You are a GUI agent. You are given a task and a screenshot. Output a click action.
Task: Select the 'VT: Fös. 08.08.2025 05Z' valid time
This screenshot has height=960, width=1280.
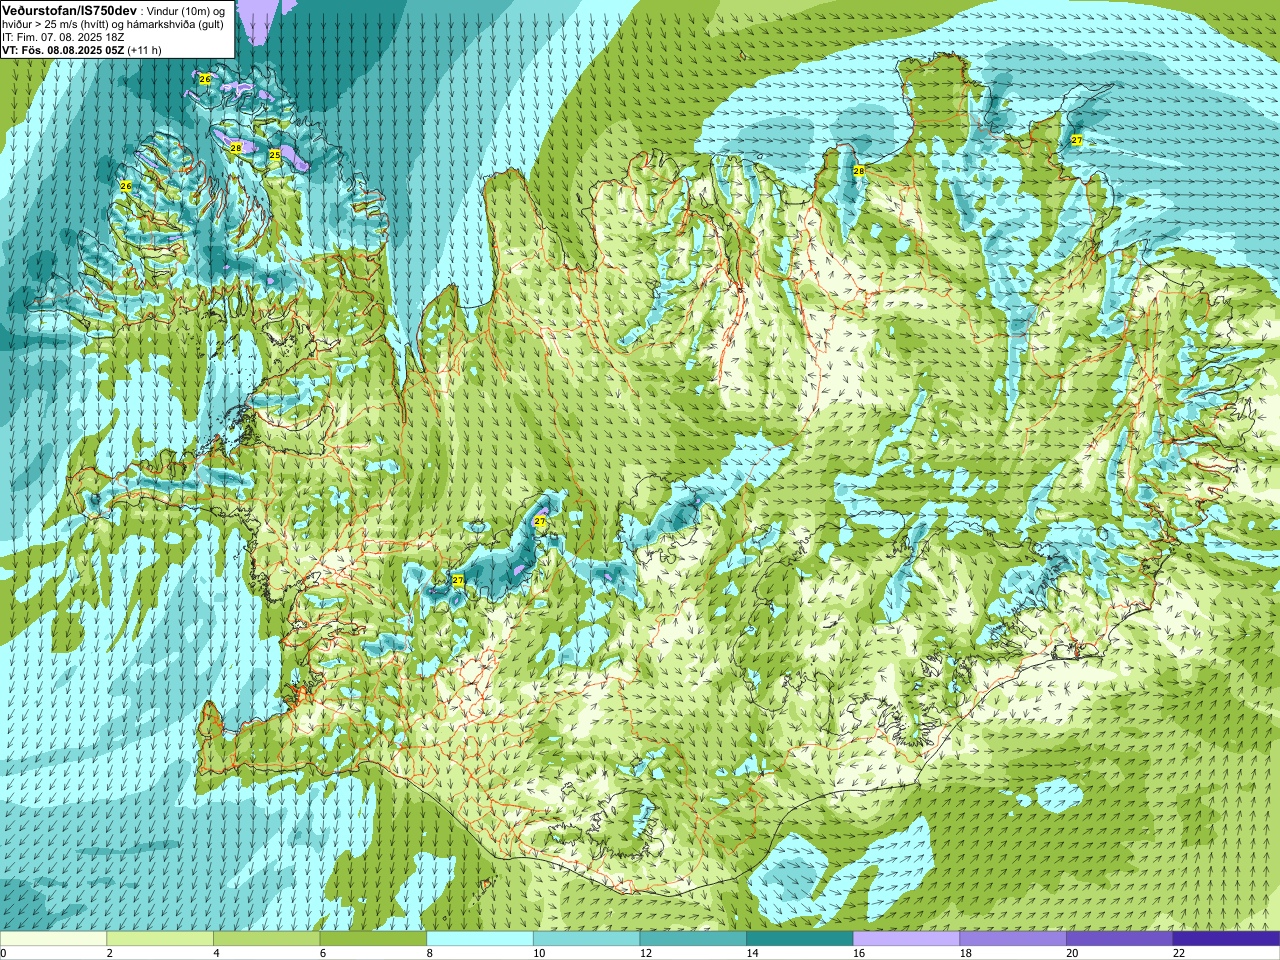(64, 50)
